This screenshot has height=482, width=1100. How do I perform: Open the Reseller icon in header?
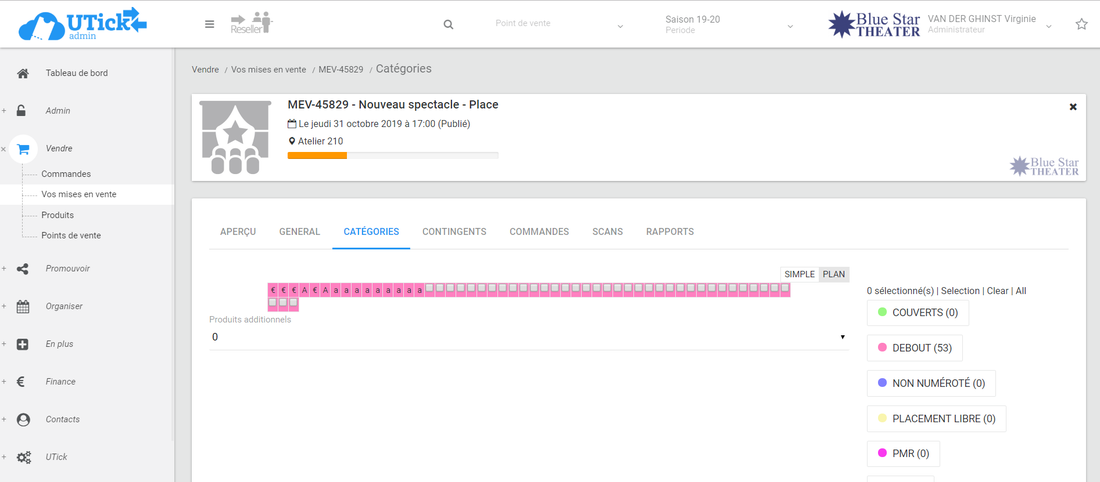coord(251,23)
